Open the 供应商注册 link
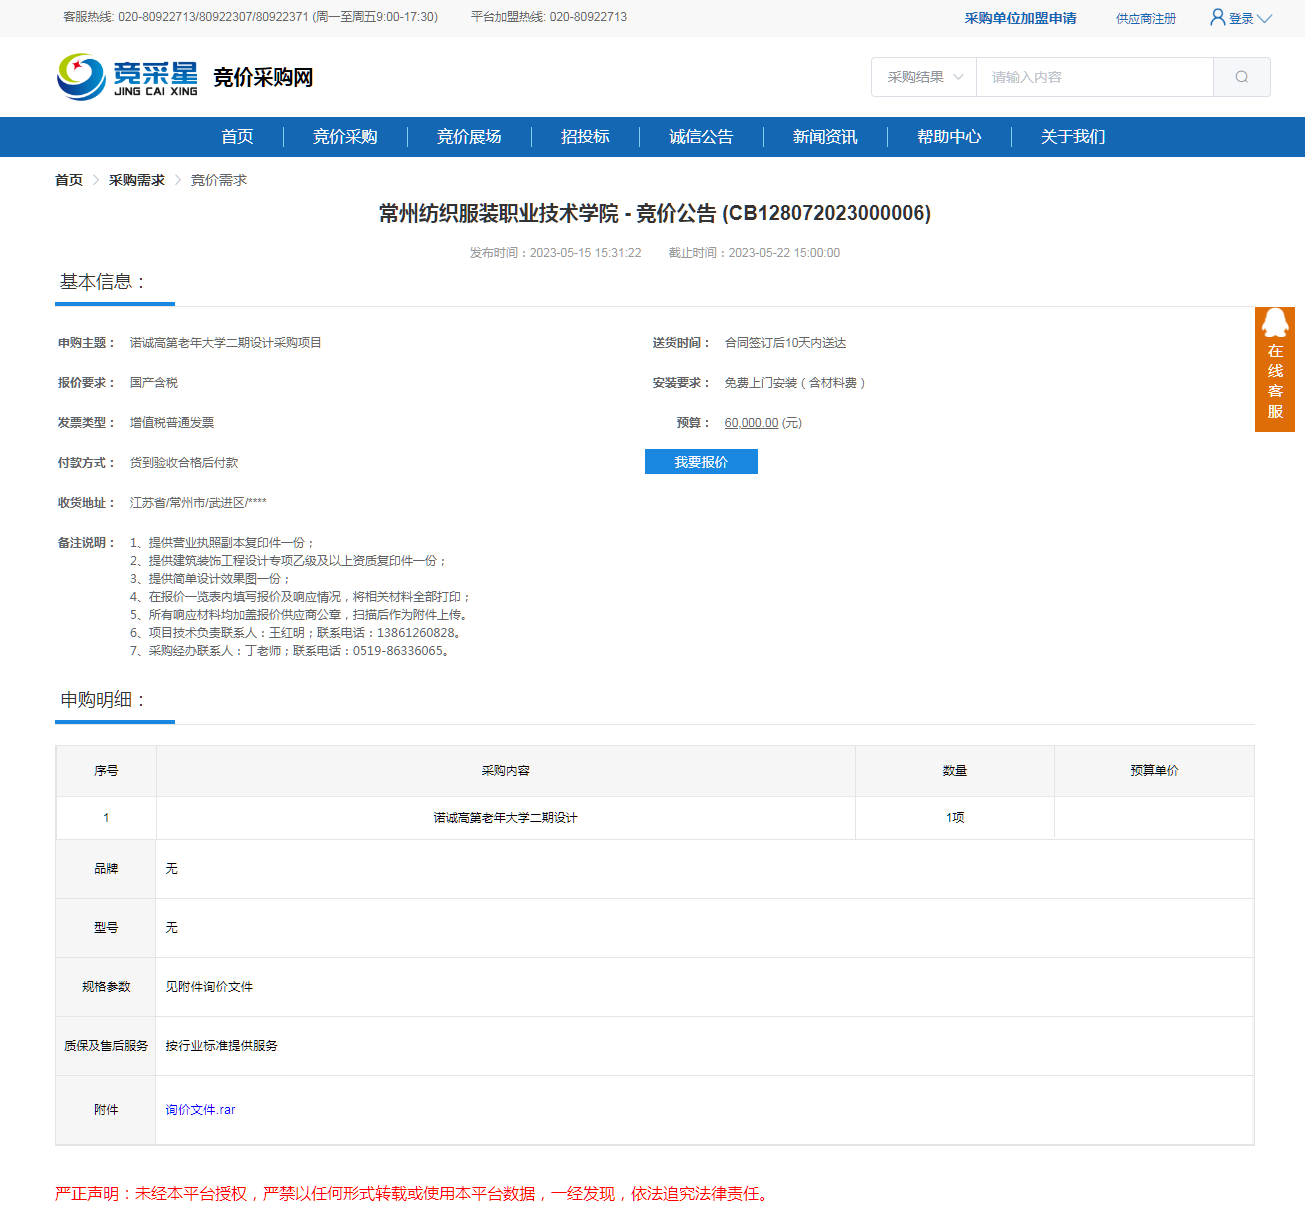The width and height of the screenshot is (1305, 1208). (1146, 19)
